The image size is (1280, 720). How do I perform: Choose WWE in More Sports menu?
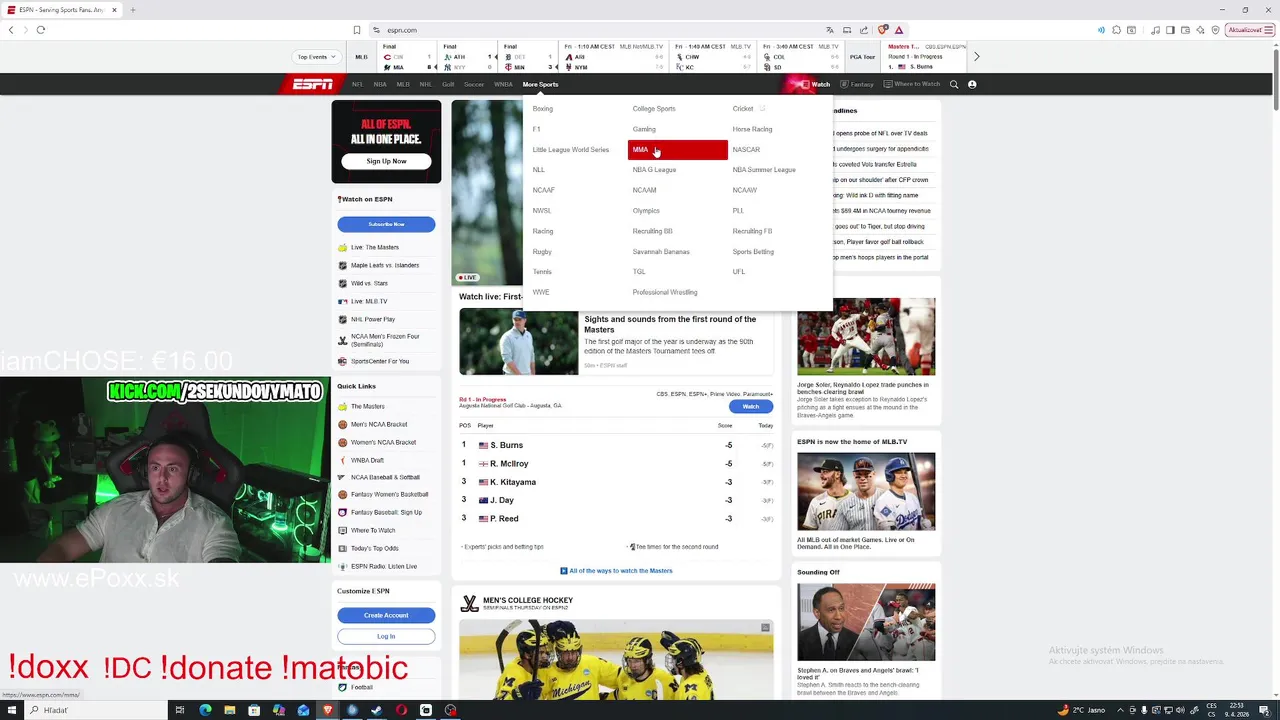(541, 292)
